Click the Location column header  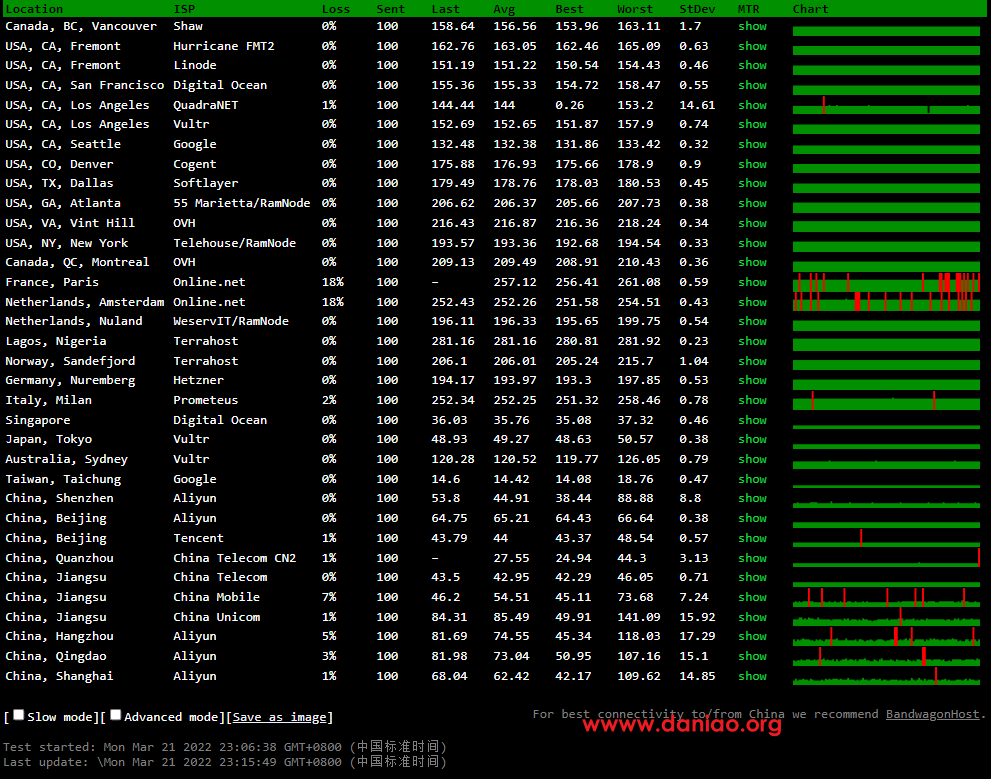(x=34, y=9)
